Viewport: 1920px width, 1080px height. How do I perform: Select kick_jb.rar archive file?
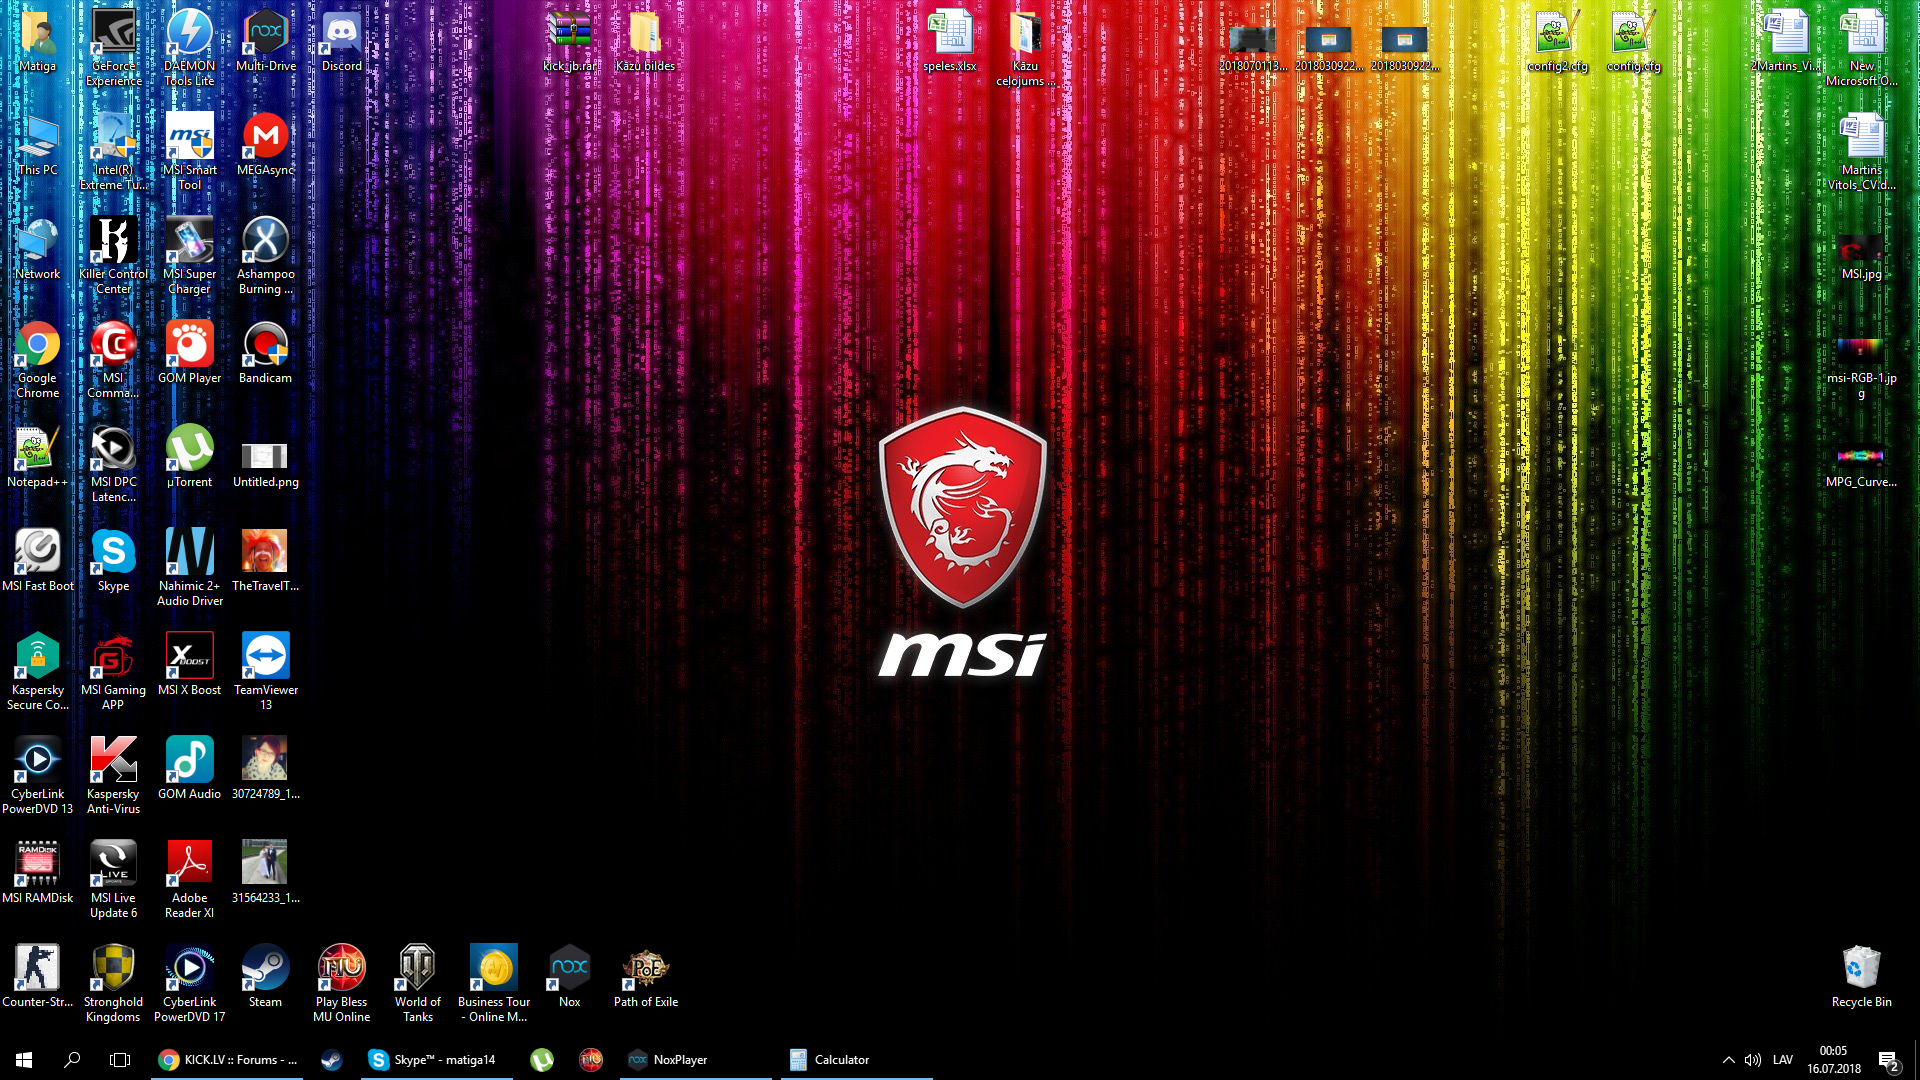569,40
